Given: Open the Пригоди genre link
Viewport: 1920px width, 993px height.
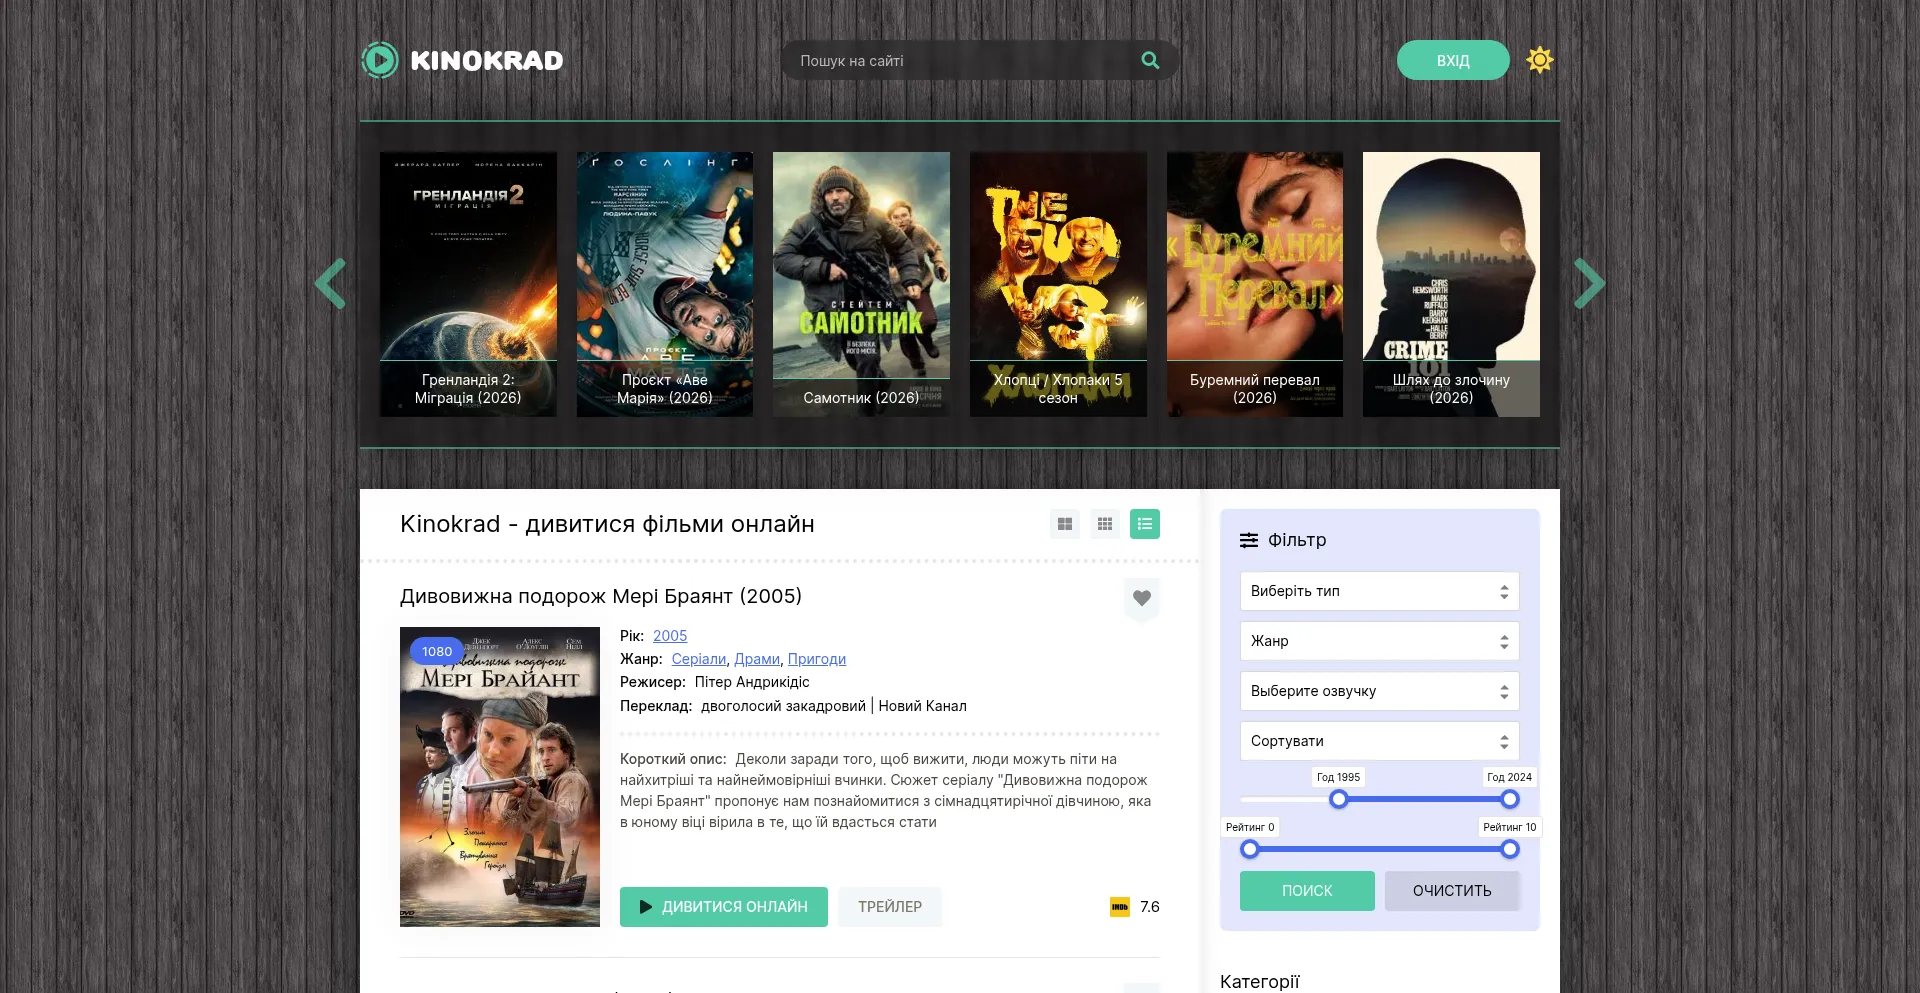Looking at the screenshot, I should click(x=817, y=659).
